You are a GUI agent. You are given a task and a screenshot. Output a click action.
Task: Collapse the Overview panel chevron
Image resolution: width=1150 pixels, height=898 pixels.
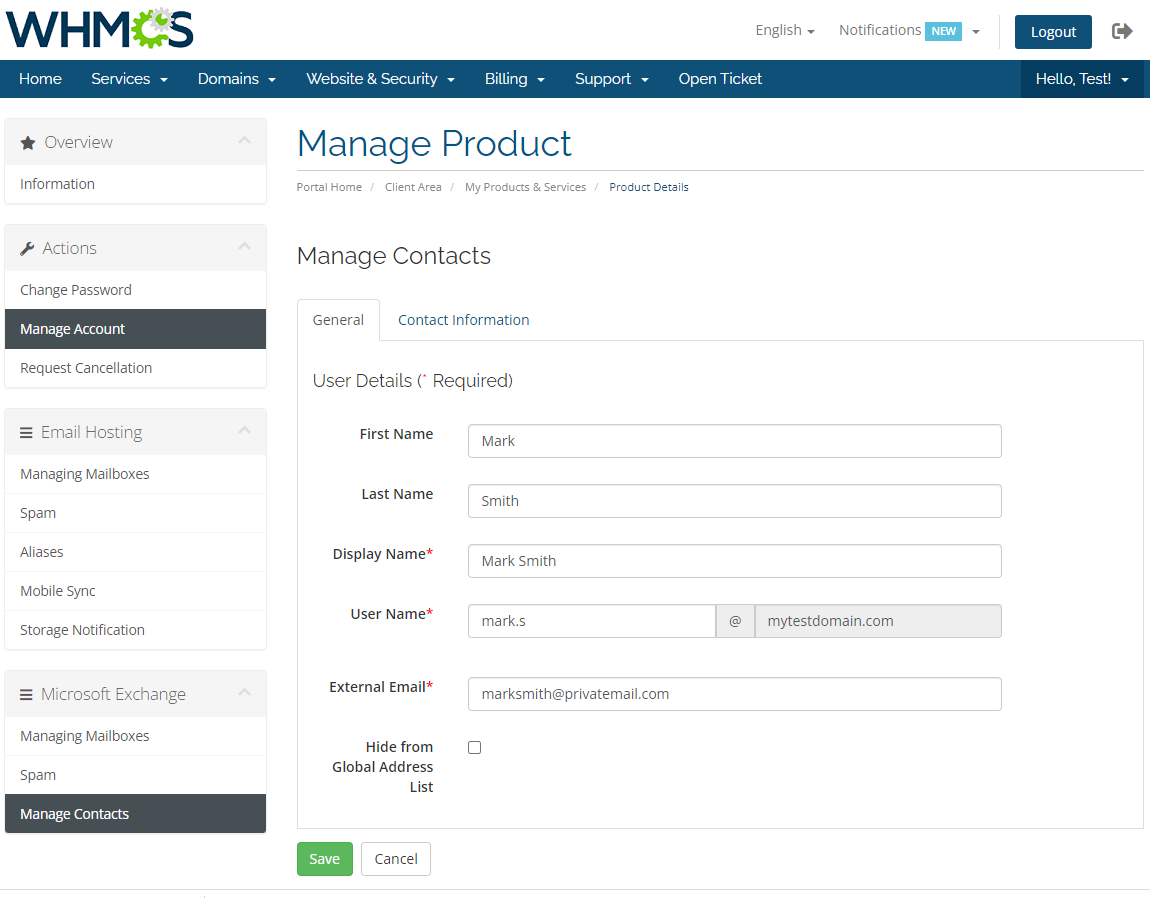[244, 140]
